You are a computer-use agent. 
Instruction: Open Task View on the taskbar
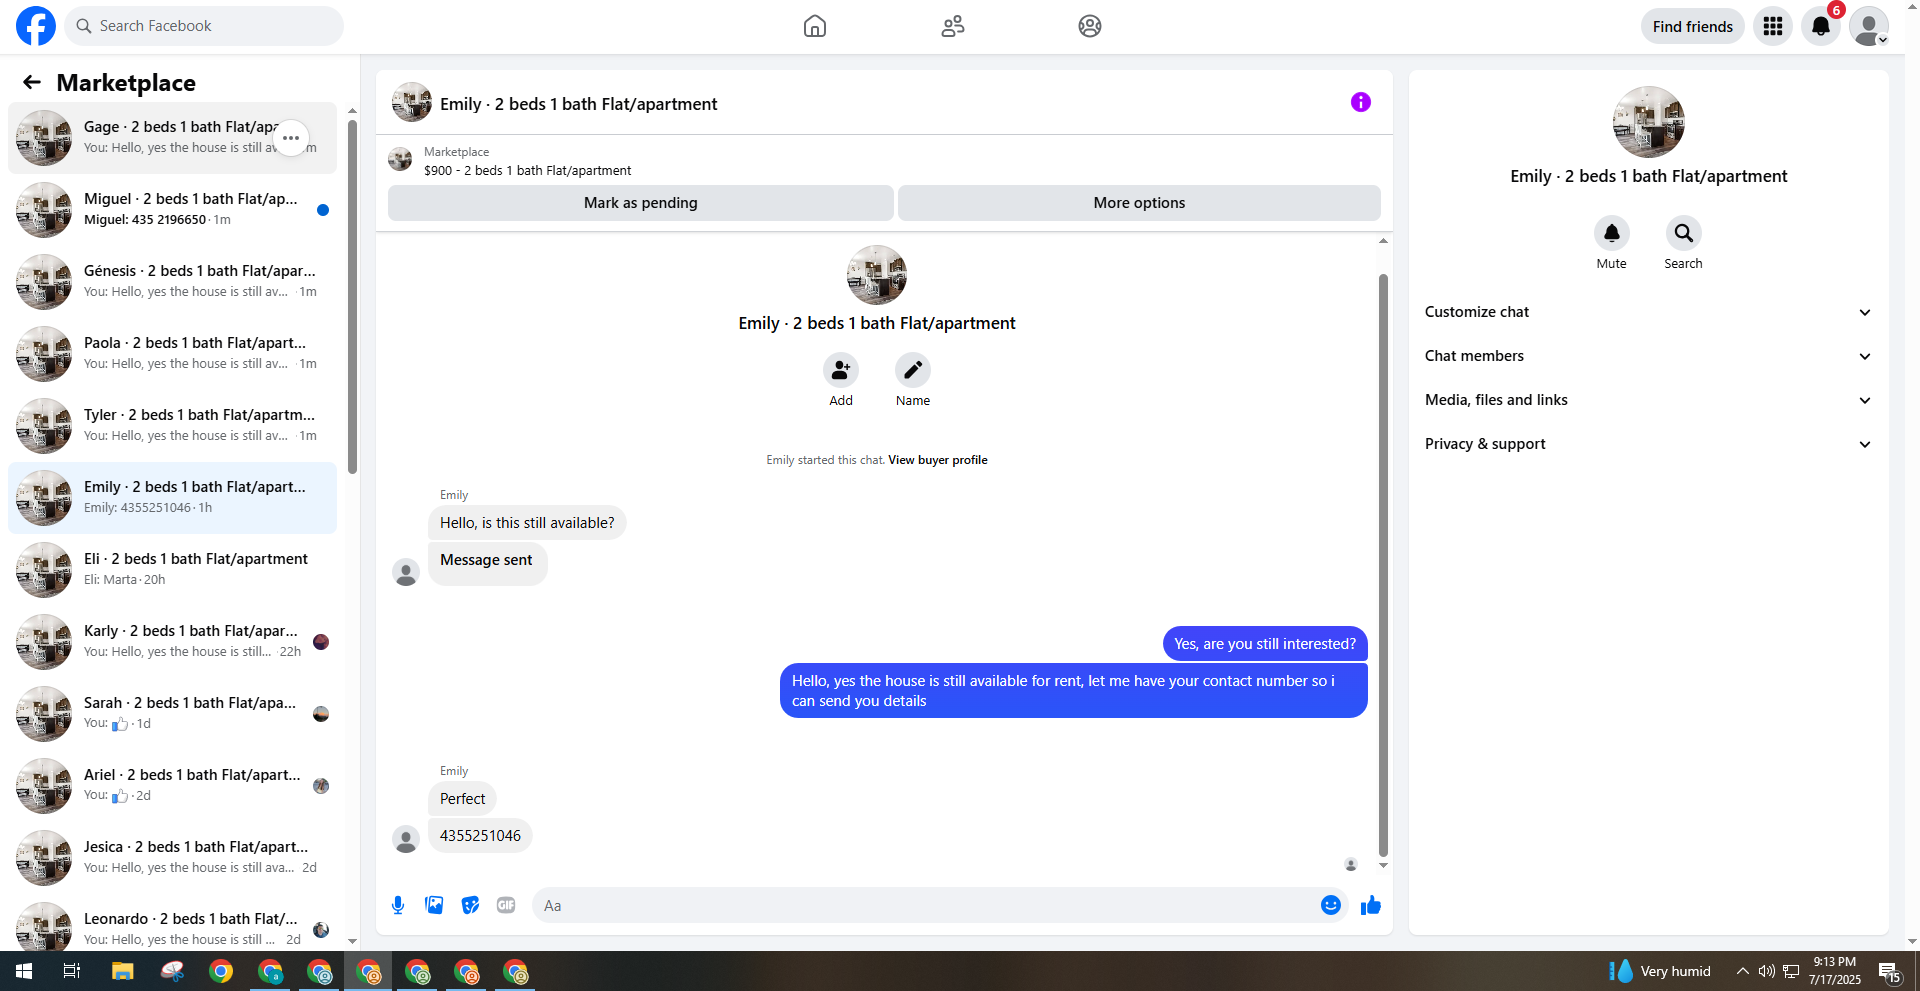point(72,971)
